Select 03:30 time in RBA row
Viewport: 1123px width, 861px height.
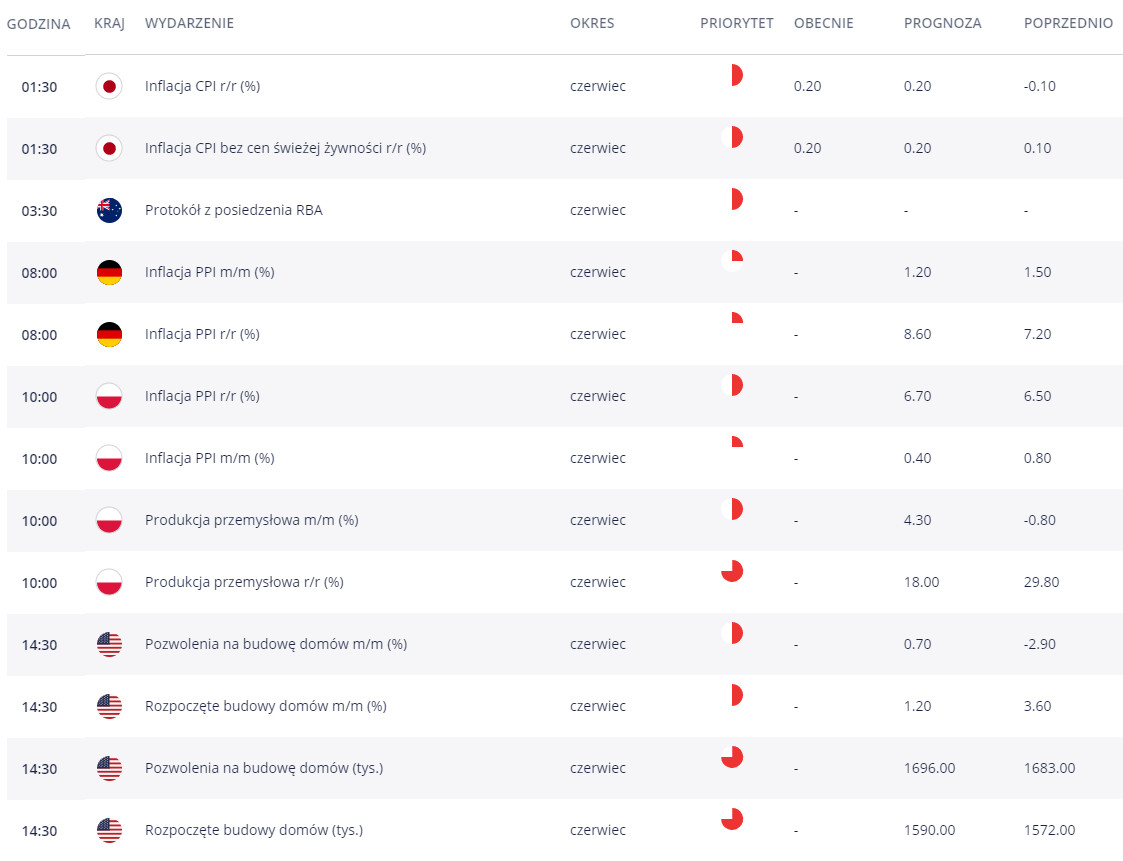click(39, 211)
